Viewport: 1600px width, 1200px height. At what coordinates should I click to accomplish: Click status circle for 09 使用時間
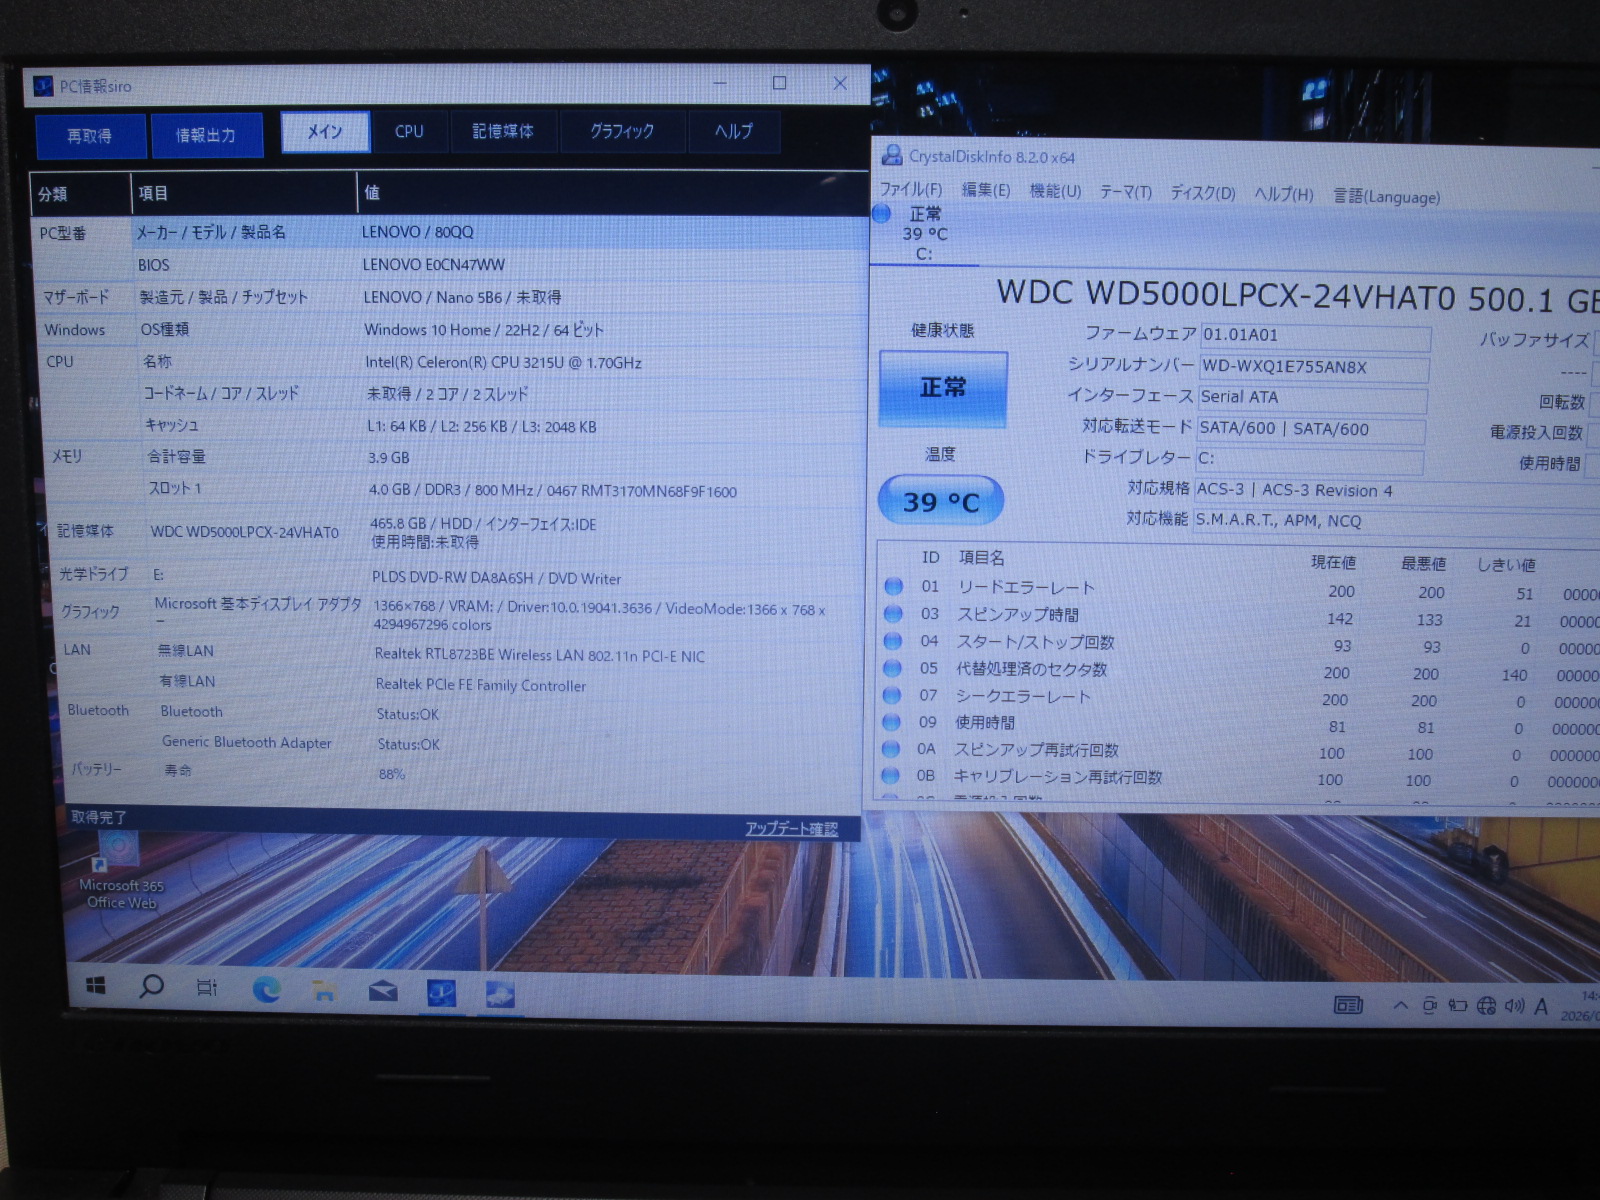(891, 722)
